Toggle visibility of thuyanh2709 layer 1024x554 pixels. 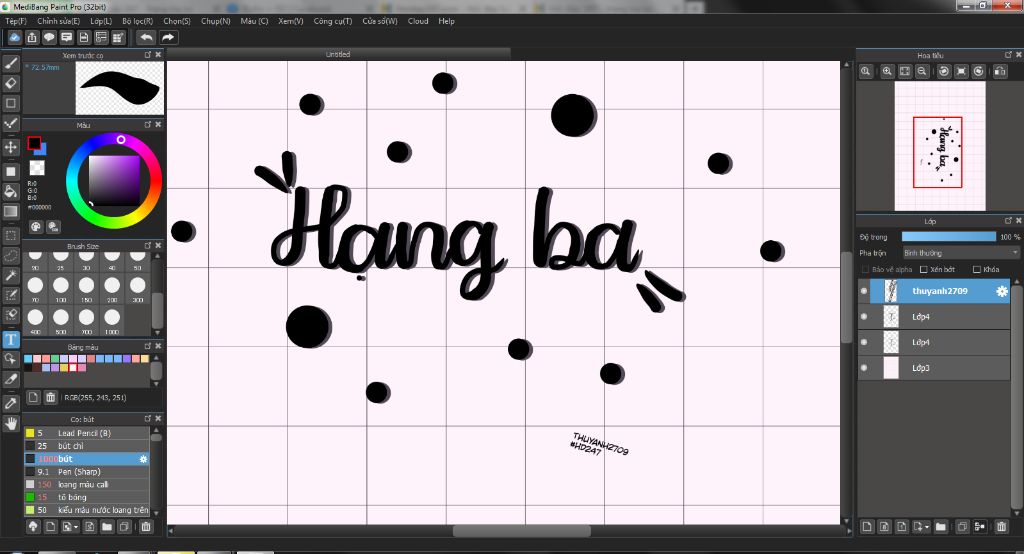864,291
